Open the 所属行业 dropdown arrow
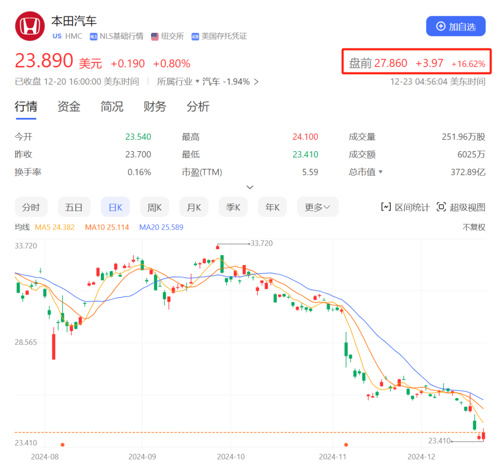 [197, 82]
